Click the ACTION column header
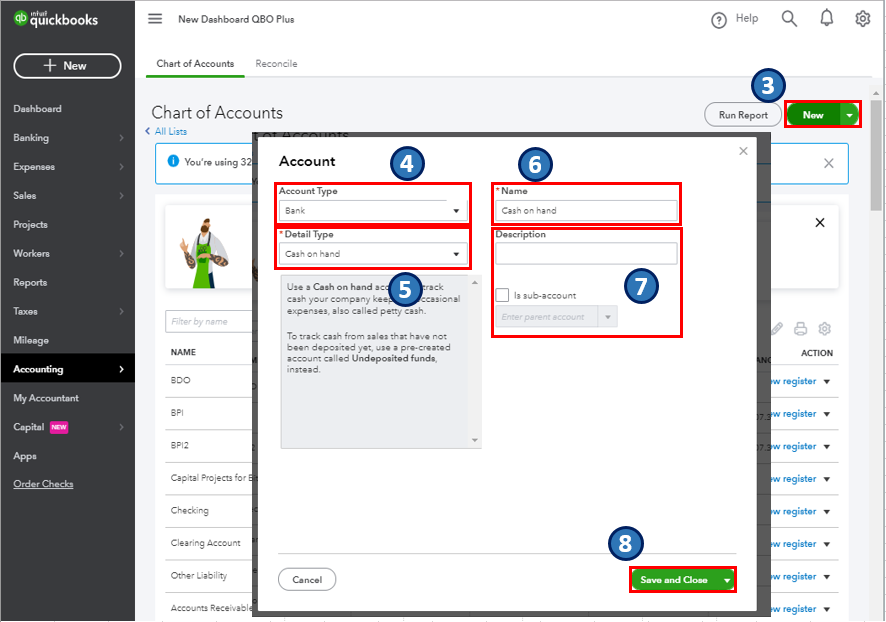 [816, 353]
